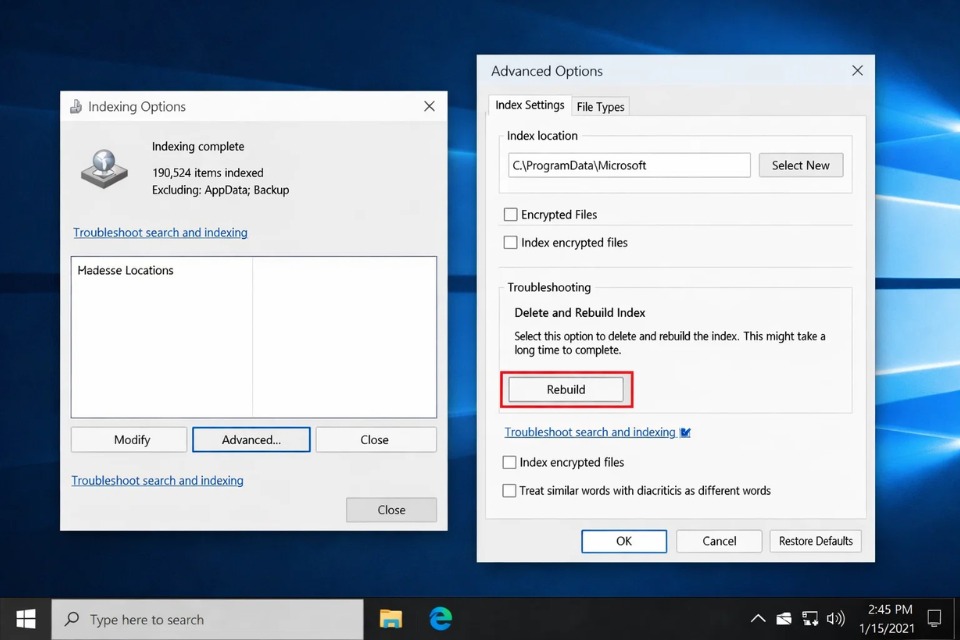
Task: Open the File Explorer from the taskbar
Action: tap(390, 618)
